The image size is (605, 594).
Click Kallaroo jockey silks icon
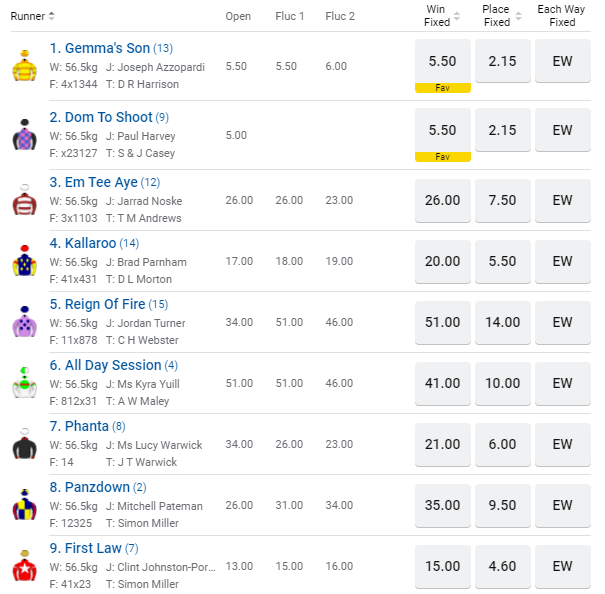click(x=24, y=262)
